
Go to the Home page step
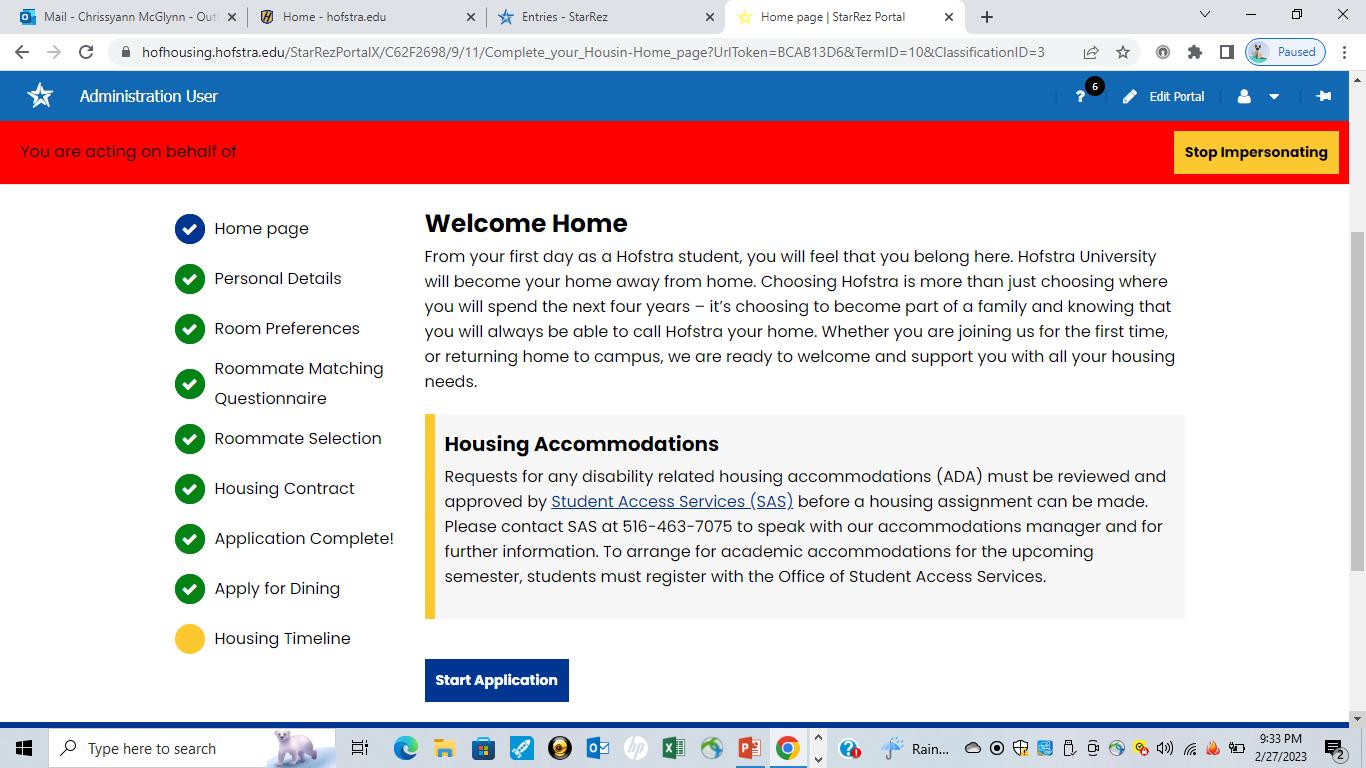(242, 229)
